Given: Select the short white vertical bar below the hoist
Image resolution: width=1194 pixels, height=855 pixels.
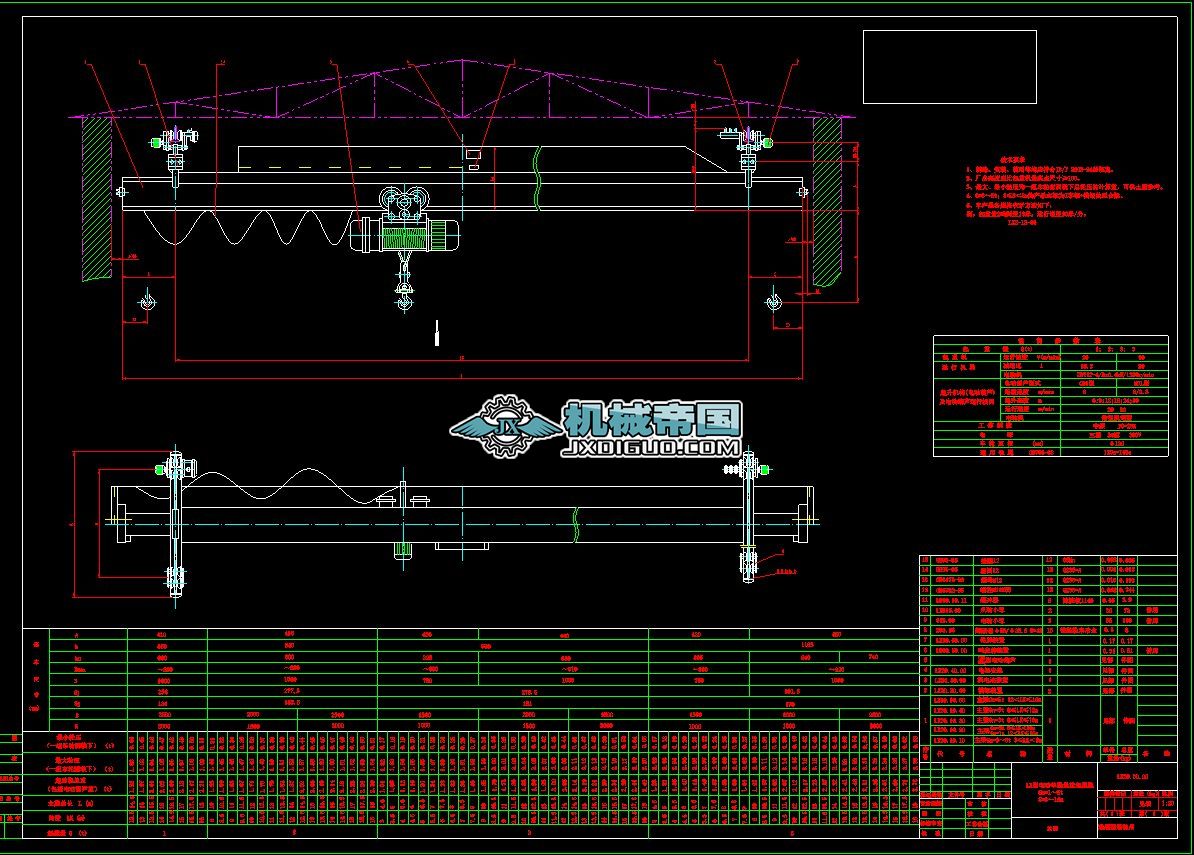Looking at the screenshot, I should [x=436, y=333].
